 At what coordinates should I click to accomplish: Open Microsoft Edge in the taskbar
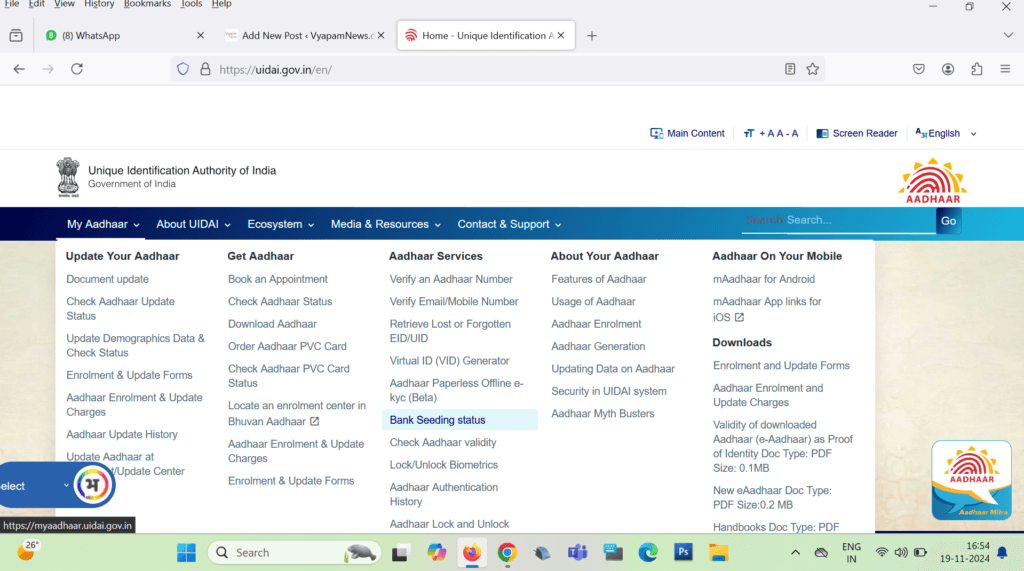[648, 553]
